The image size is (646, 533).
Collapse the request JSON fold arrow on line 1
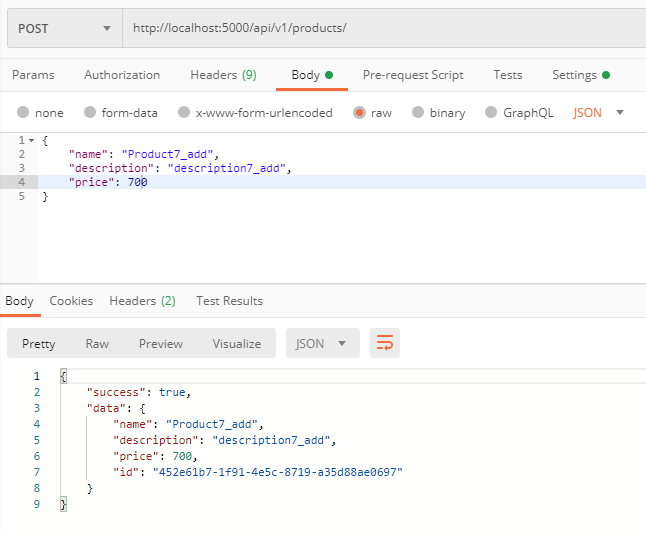click(x=31, y=140)
